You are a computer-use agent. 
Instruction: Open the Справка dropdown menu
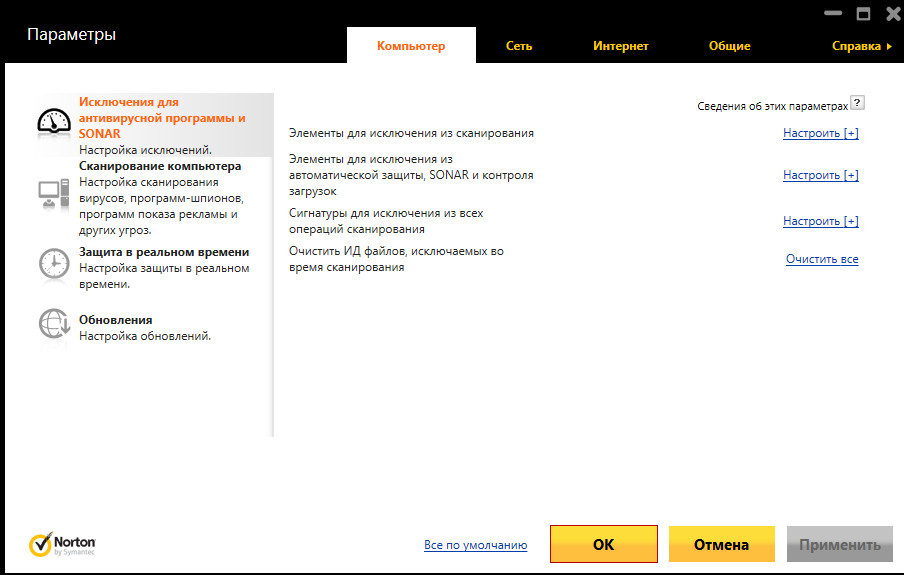click(x=861, y=46)
